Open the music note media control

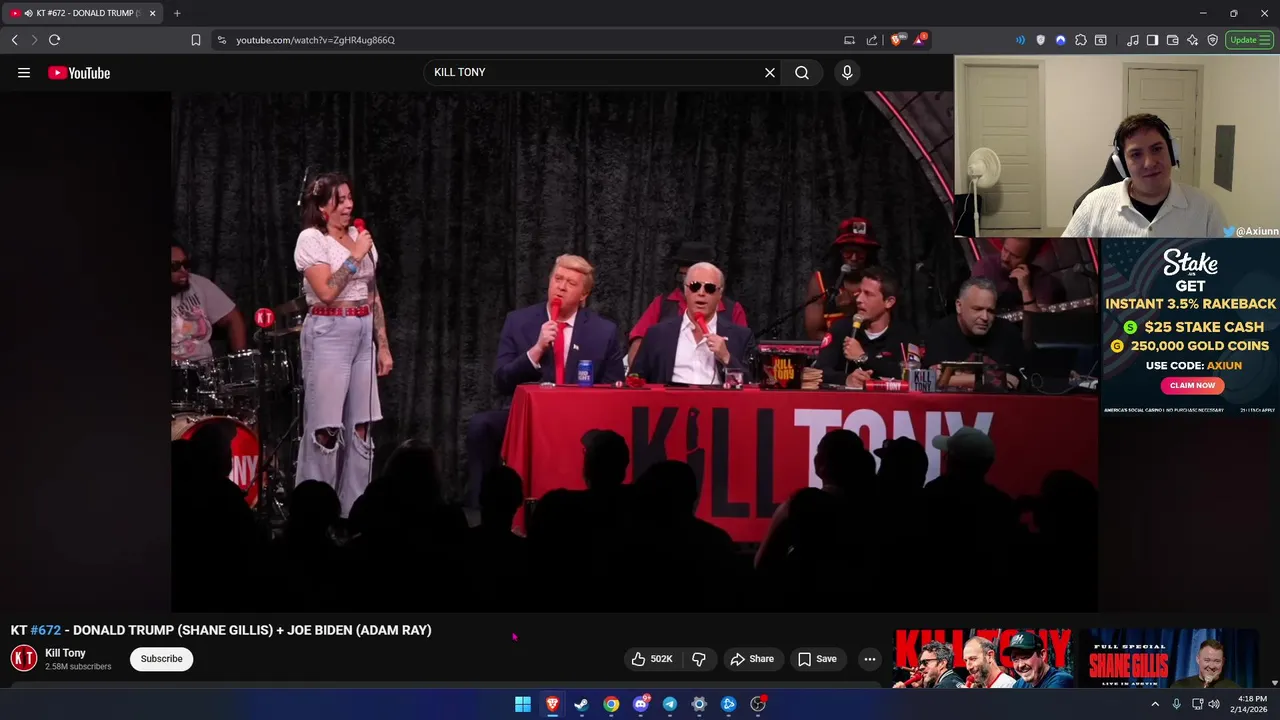[x=1132, y=40]
